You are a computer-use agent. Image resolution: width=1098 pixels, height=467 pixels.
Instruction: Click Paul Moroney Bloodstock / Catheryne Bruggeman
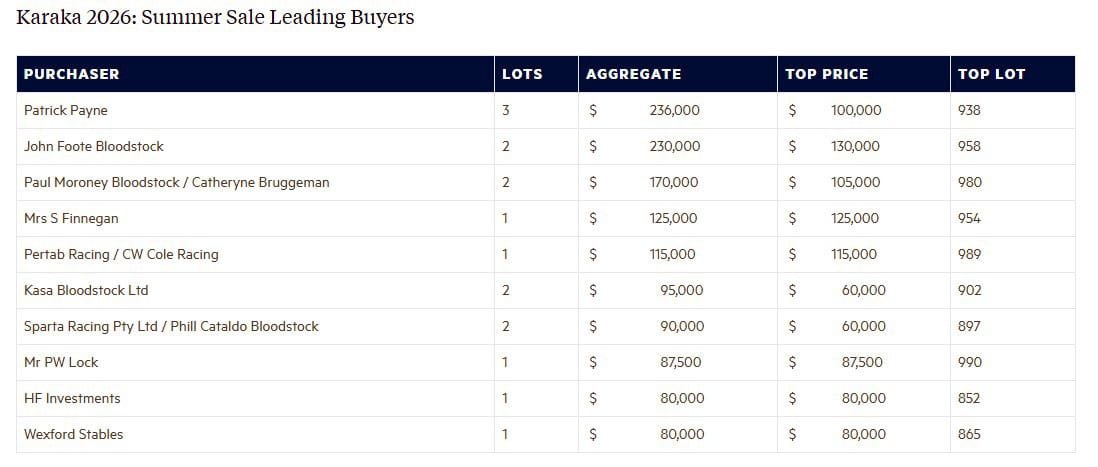176,182
